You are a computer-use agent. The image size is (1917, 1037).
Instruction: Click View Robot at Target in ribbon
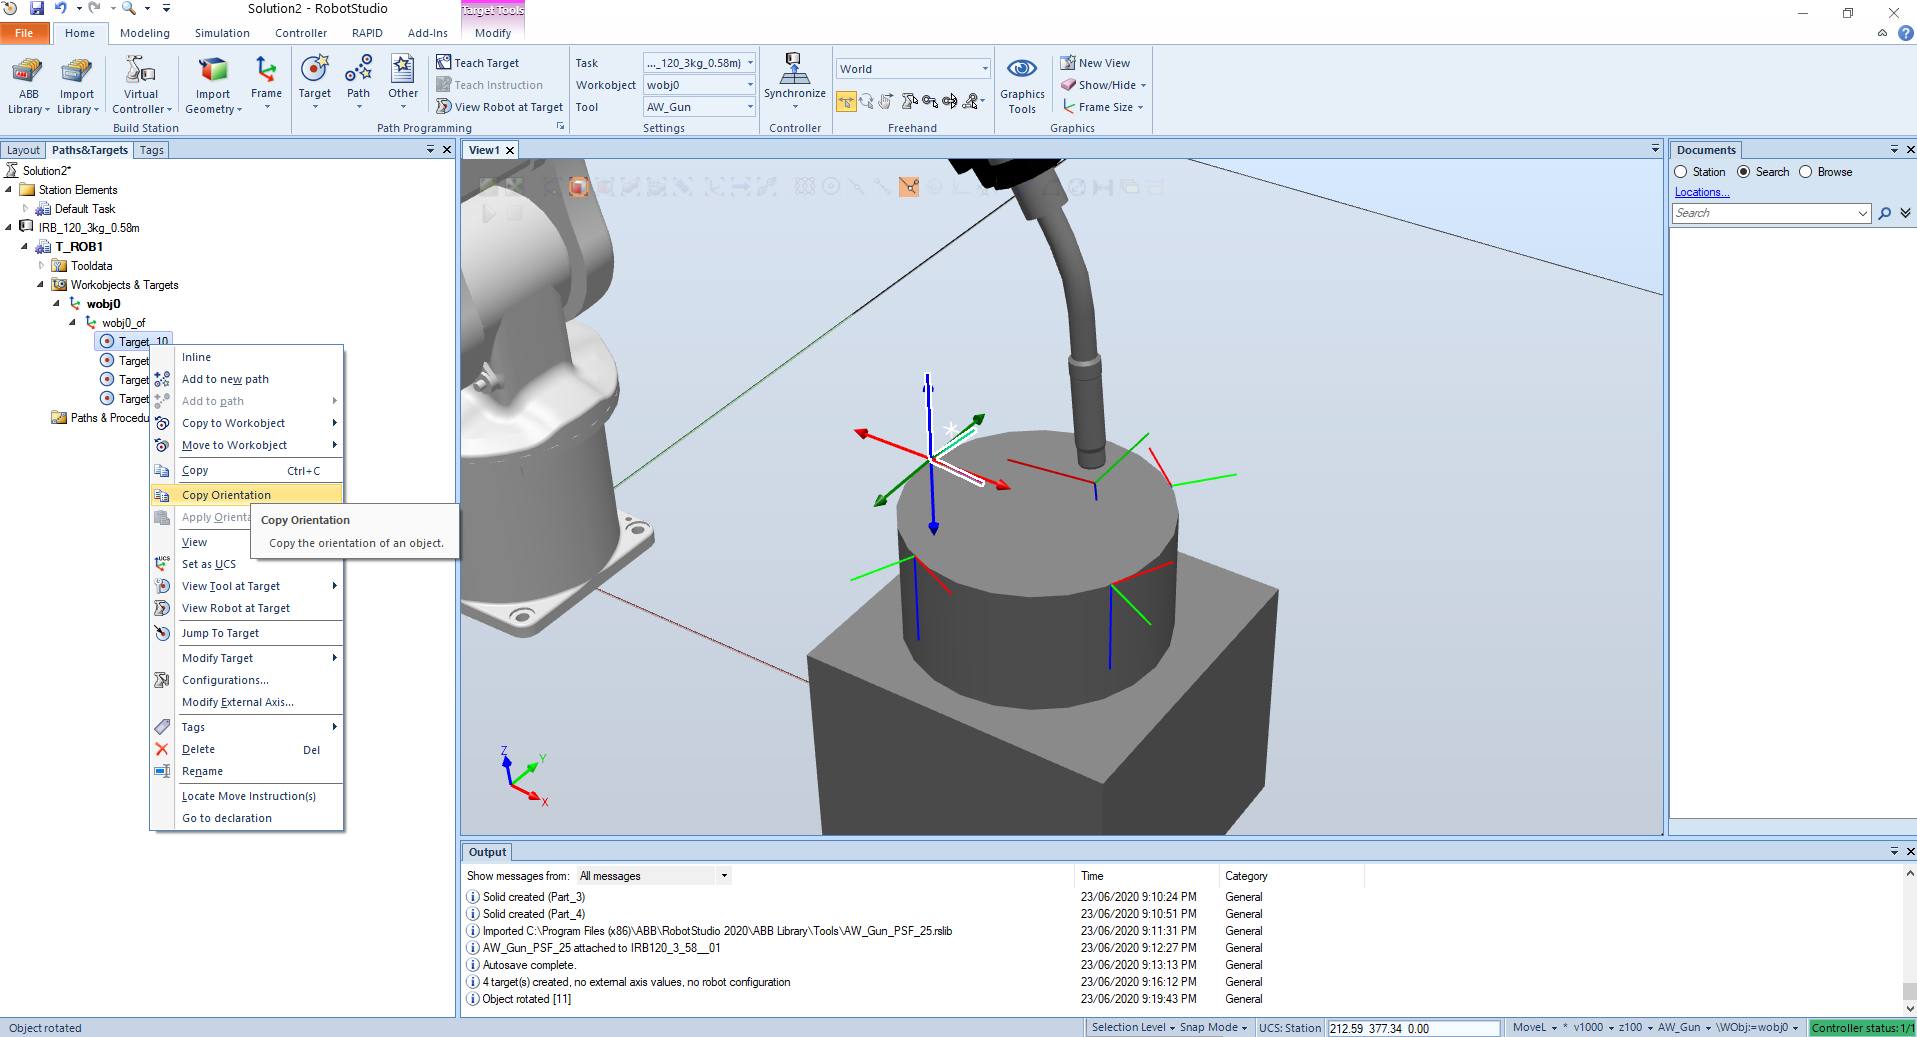click(x=500, y=107)
